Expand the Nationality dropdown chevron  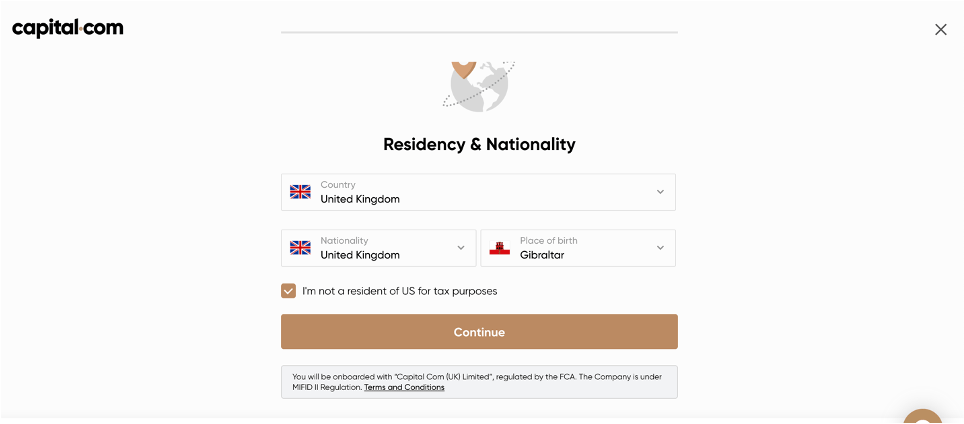[x=461, y=248]
